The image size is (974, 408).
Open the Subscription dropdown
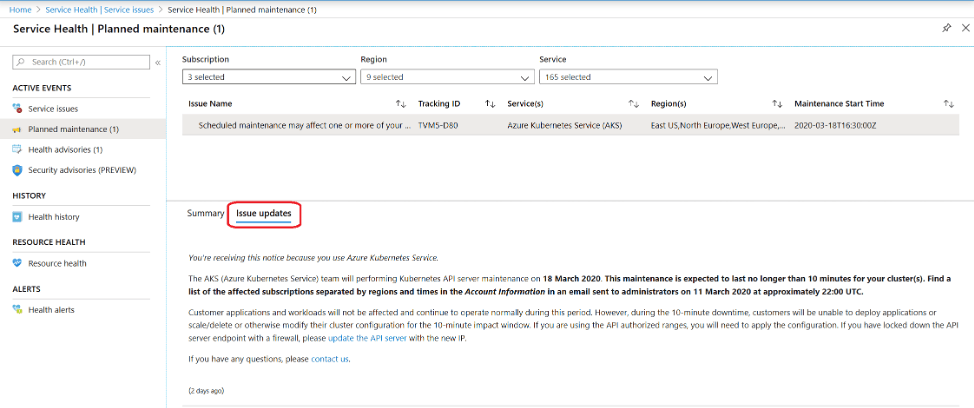[x=268, y=77]
